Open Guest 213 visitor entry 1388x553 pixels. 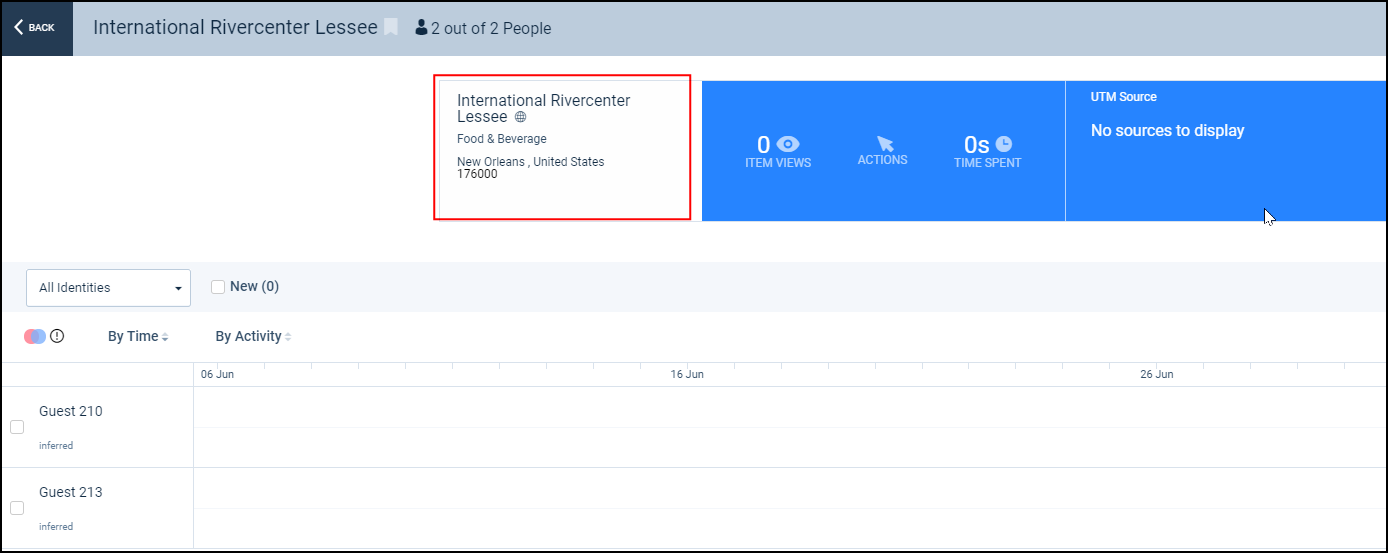coord(71,492)
